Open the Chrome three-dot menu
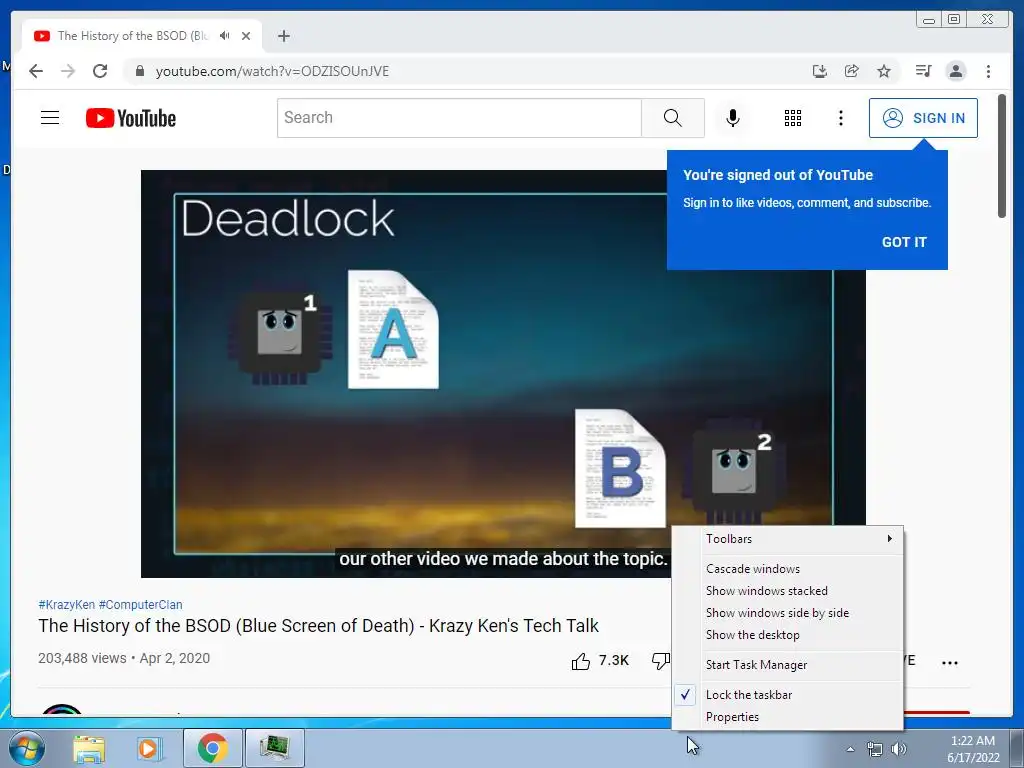1024x768 pixels. tap(988, 71)
